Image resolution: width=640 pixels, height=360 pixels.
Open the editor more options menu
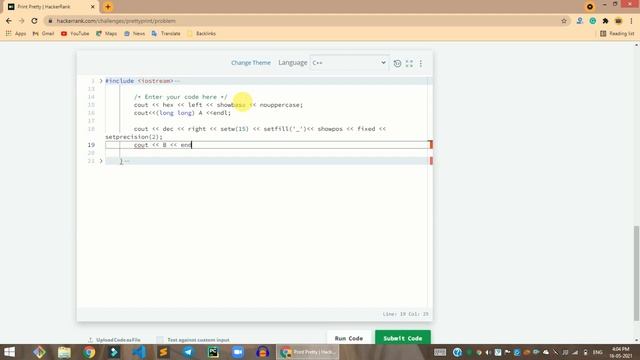421,63
